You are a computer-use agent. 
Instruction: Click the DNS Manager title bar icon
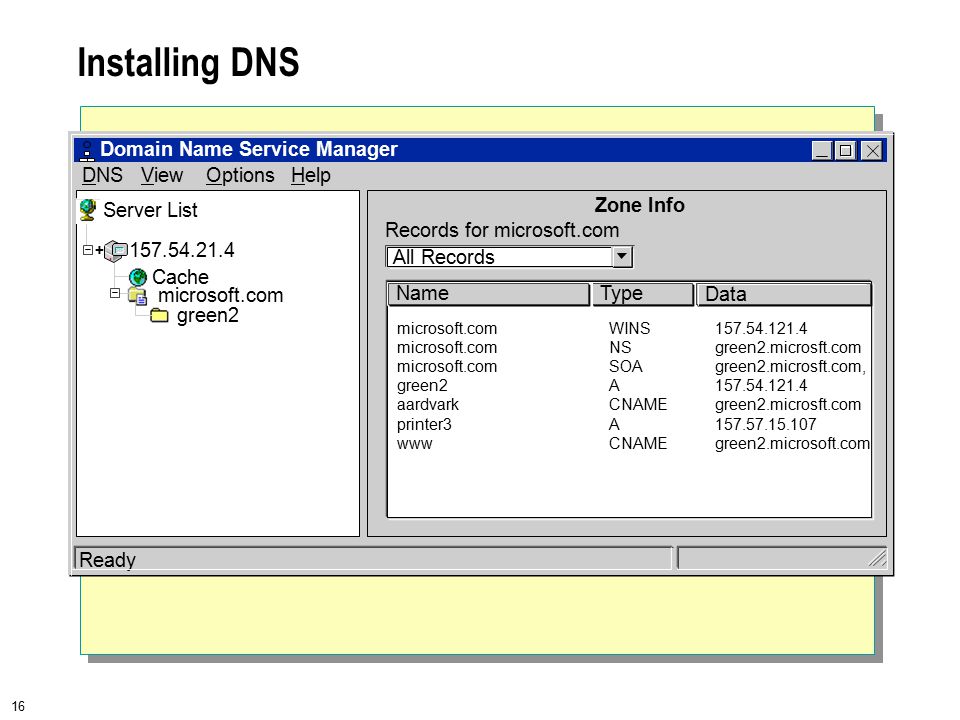88,151
